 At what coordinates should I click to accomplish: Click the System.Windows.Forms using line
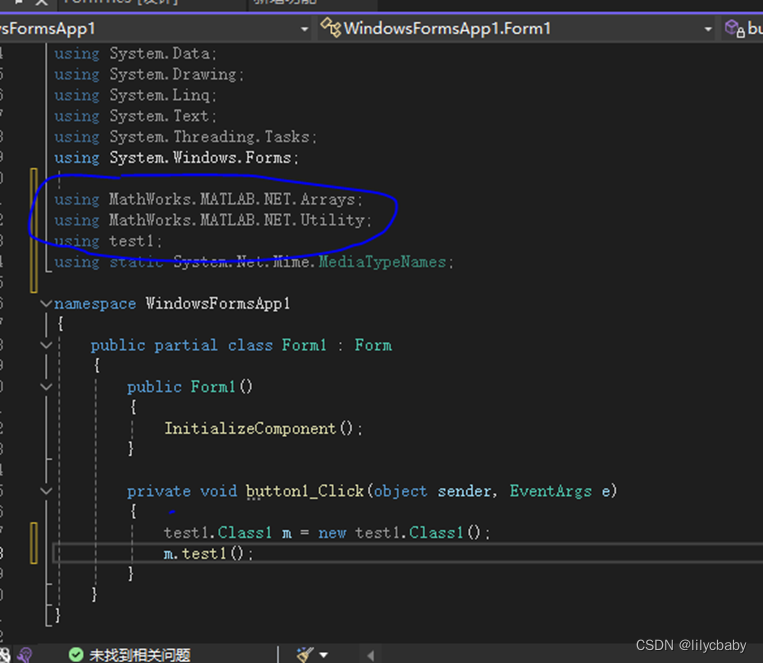176,158
